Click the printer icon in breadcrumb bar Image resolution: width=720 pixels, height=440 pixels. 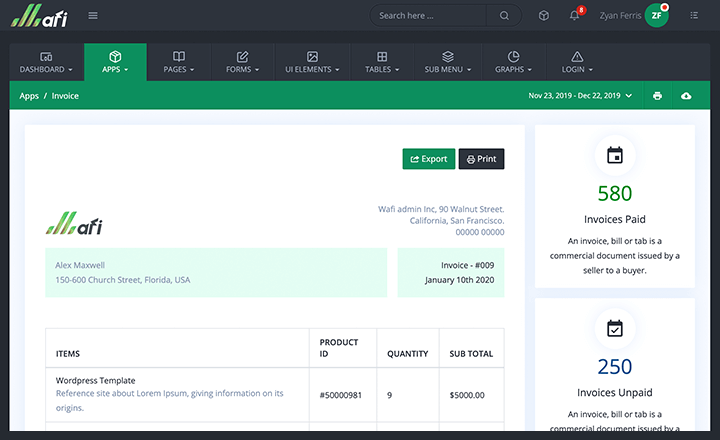[x=657, y=96]
